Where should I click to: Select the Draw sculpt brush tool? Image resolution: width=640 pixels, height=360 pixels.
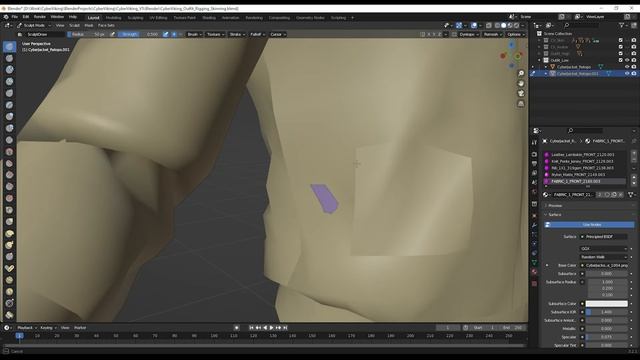click(x=9, y=47)
